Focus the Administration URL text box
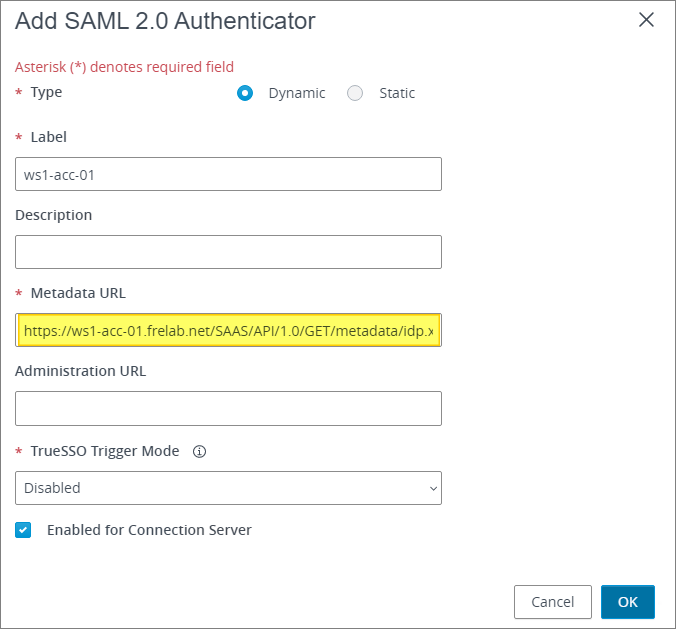The height and width of the screenshot is (629, 676). pyautogui.click(x=228, y=408)
